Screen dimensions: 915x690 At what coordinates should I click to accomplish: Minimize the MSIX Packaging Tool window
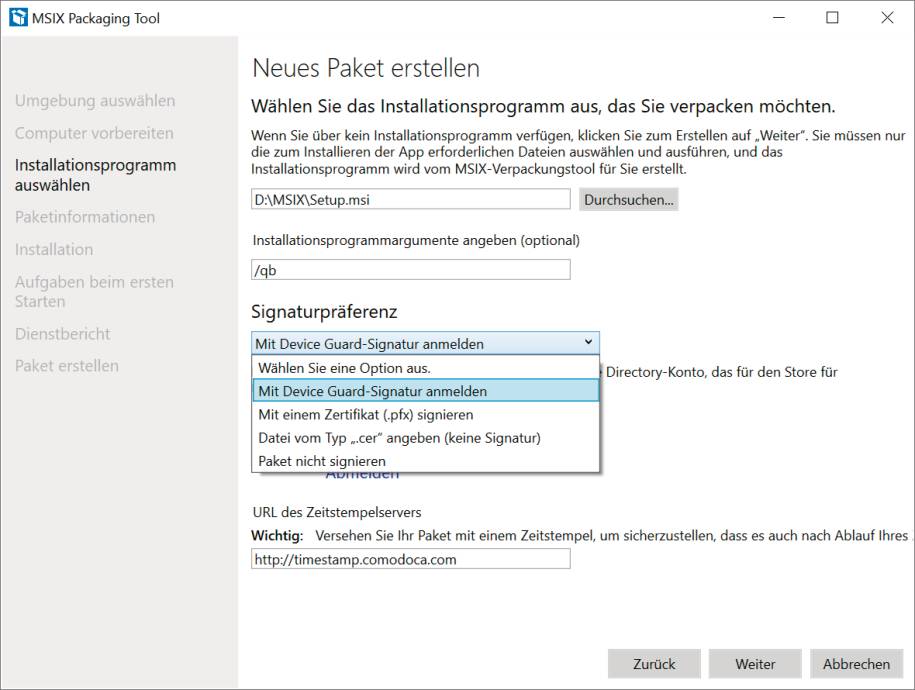(779, 18)
